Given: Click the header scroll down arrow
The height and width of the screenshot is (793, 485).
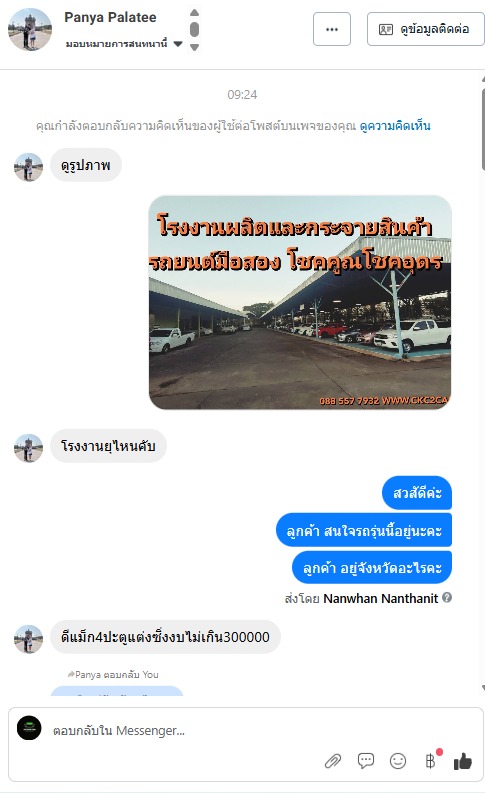Looking at the screenshot, I should click(x=194, y=47).
